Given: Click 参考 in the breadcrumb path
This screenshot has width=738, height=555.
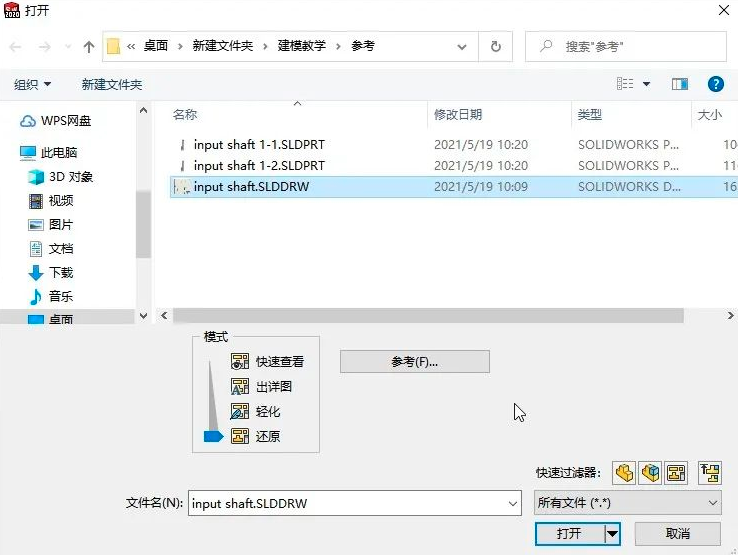Looking at the screenshot, I should coord(363,46).
